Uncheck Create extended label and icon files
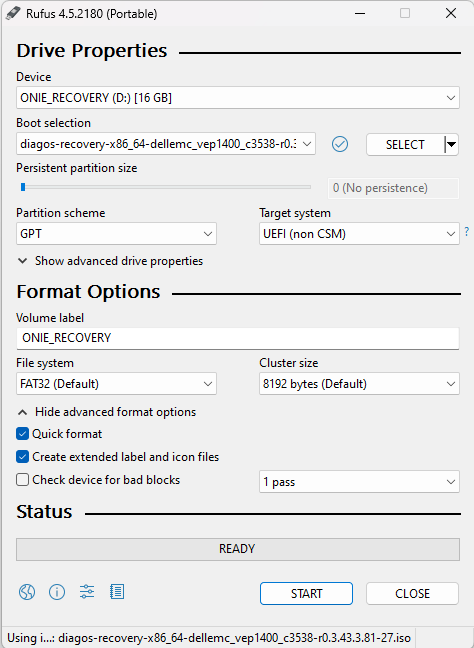Screen dimensions: 474x648 tap(22, 457)
